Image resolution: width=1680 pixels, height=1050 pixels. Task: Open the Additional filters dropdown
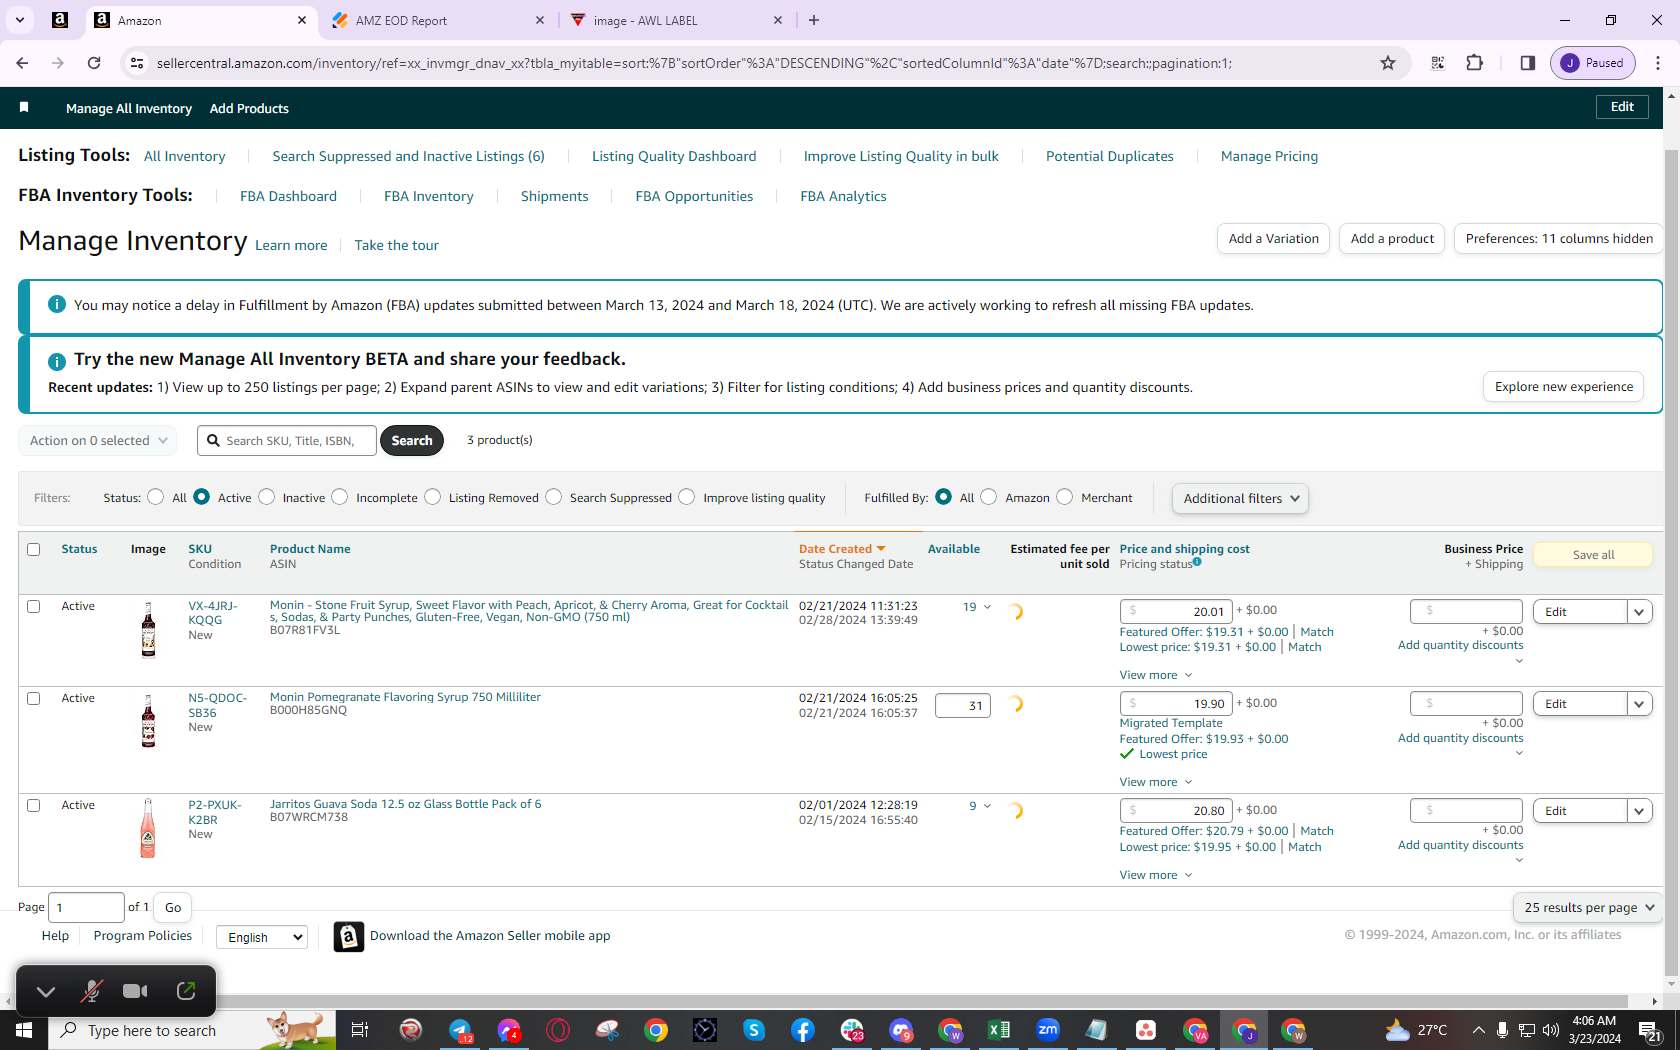click(x=1240, y=498)
